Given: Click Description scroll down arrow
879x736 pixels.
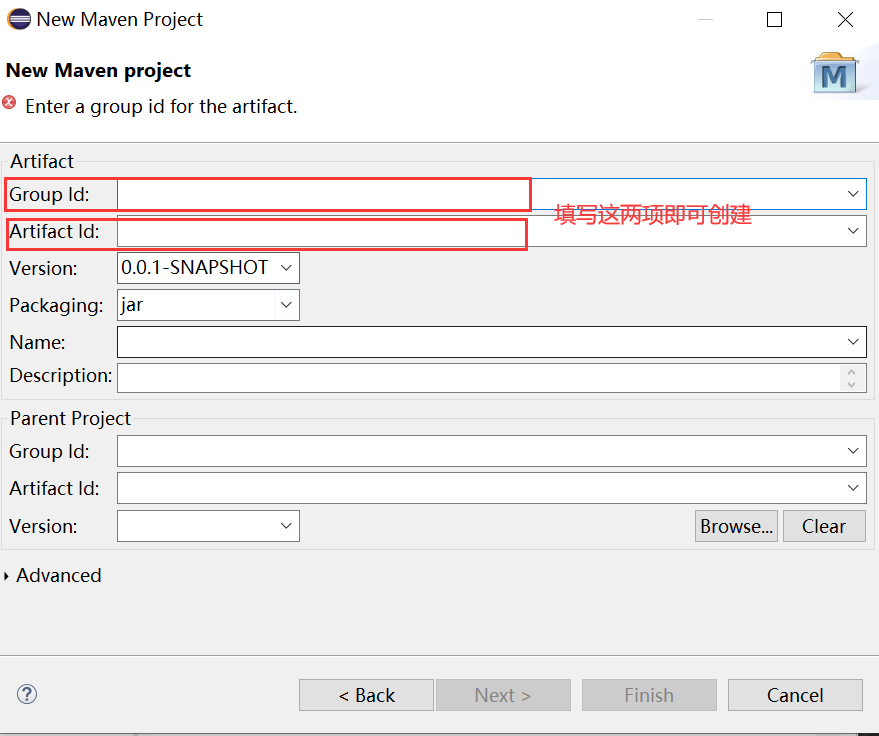Looking at the screenshot, I should click(852, 385).
